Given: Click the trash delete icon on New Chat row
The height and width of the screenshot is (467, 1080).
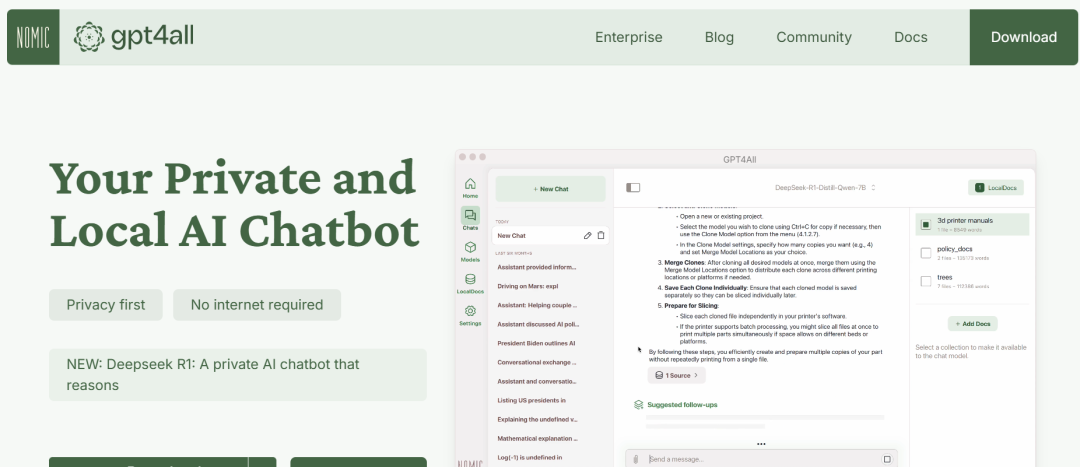Looking at the screenshot, I should pyautogui.click(x=601, y=236).
